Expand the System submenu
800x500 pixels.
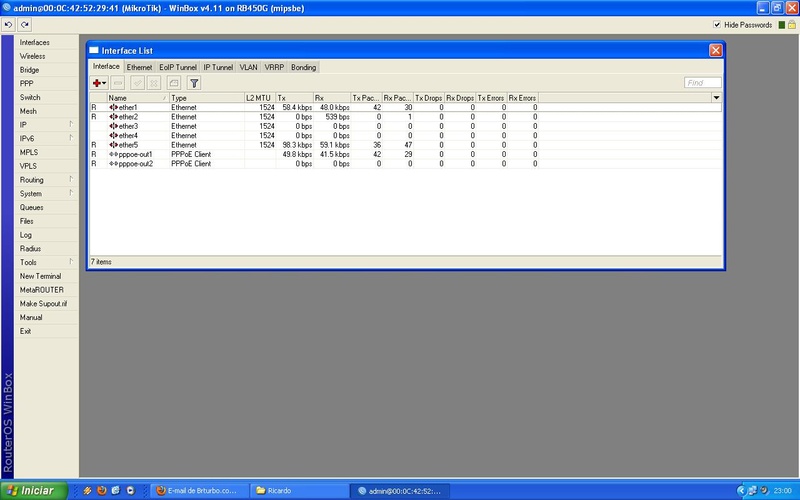click(x=71, y=193)
